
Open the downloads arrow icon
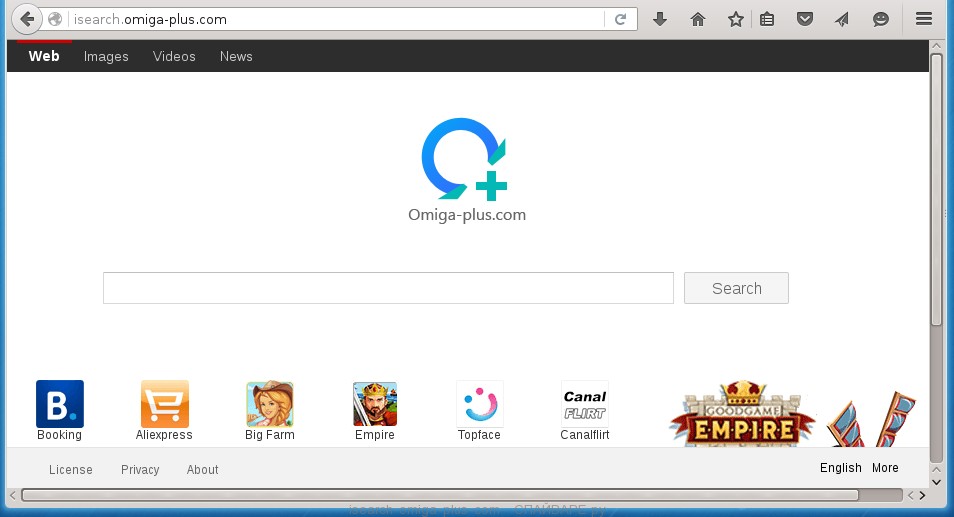(x=660, y=19)
